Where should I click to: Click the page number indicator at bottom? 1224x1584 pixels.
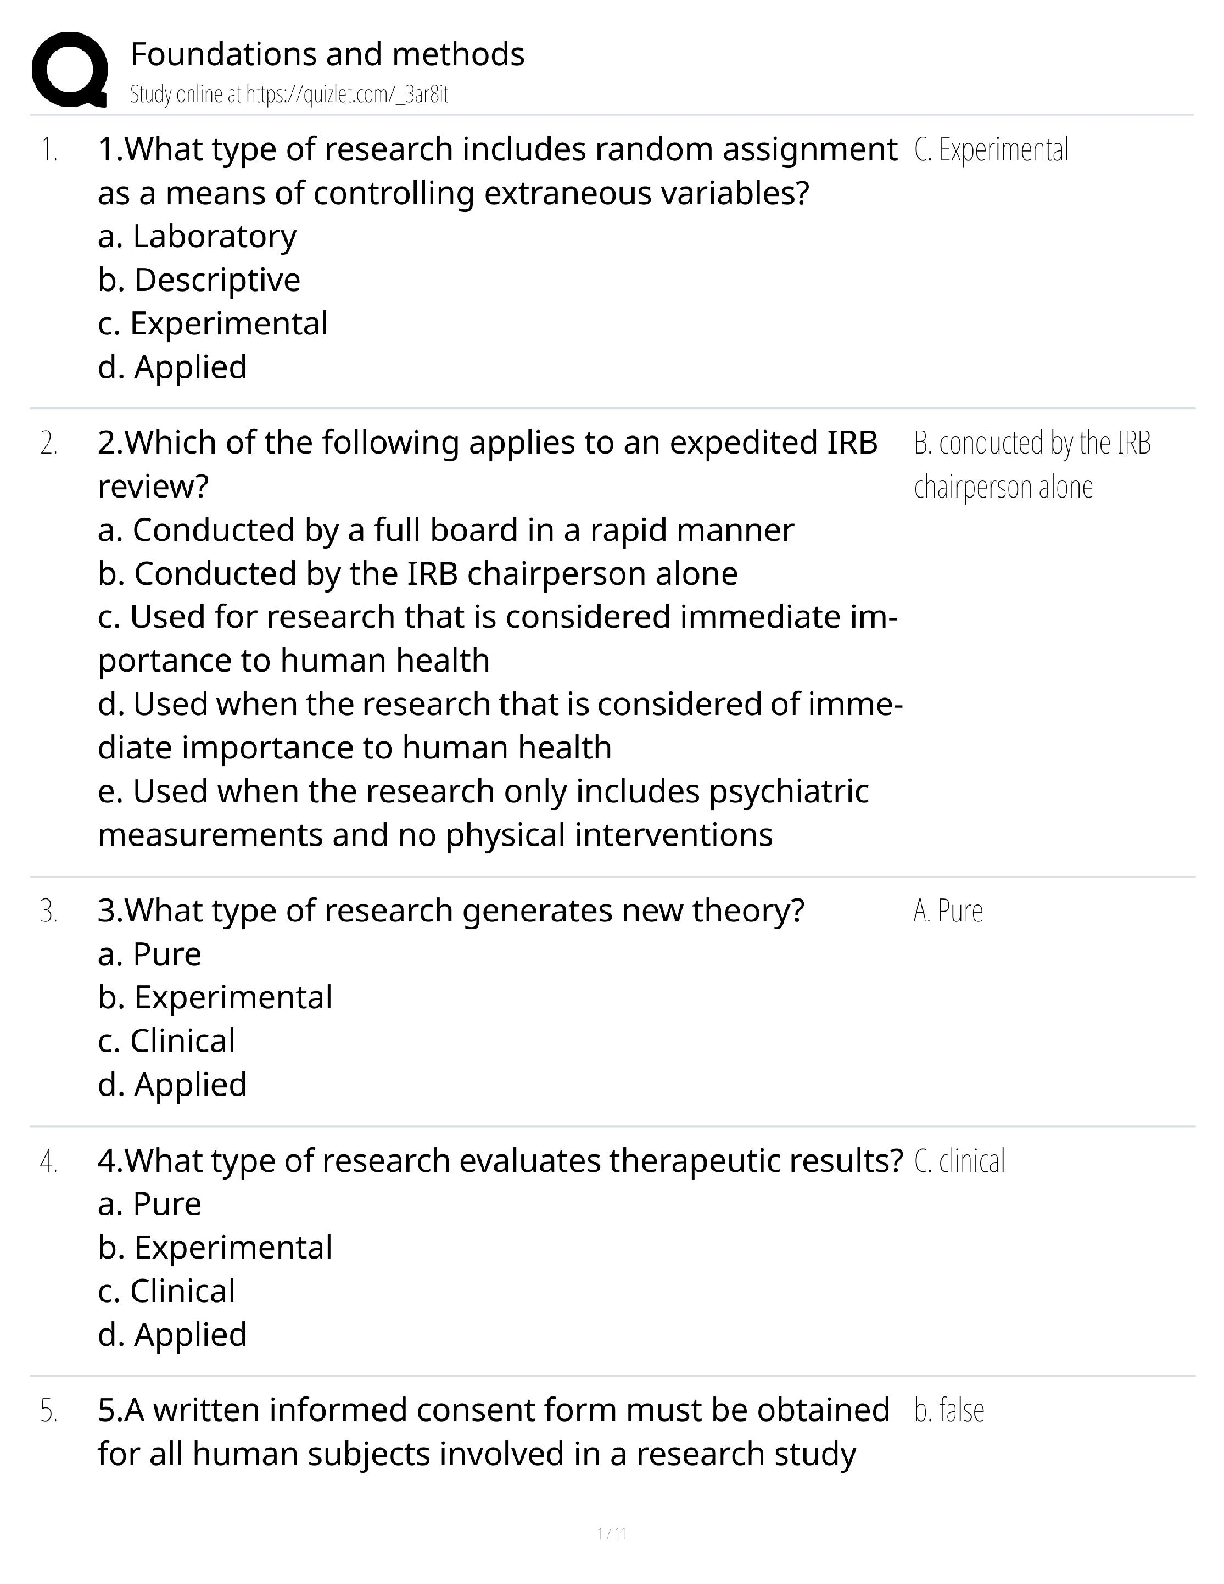611,1533
